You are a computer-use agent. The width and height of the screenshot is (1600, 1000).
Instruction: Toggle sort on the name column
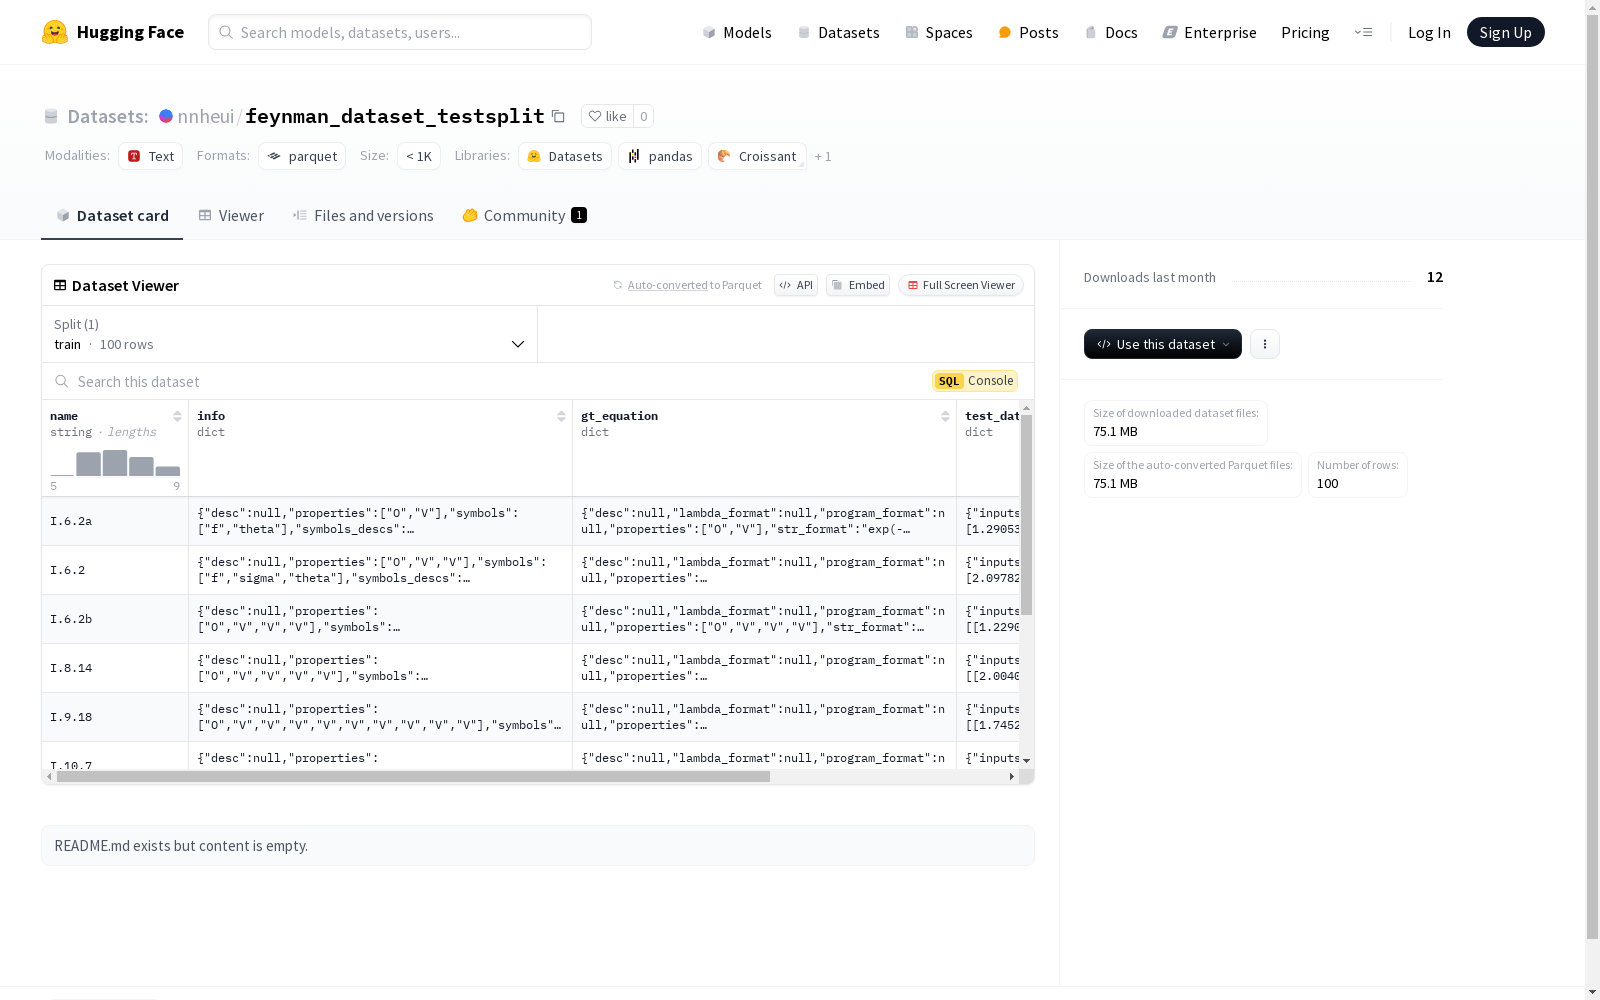coord(177,416)
